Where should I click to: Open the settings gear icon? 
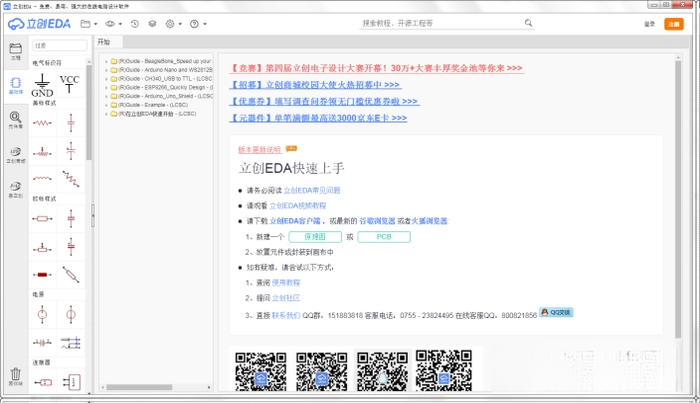170,24
